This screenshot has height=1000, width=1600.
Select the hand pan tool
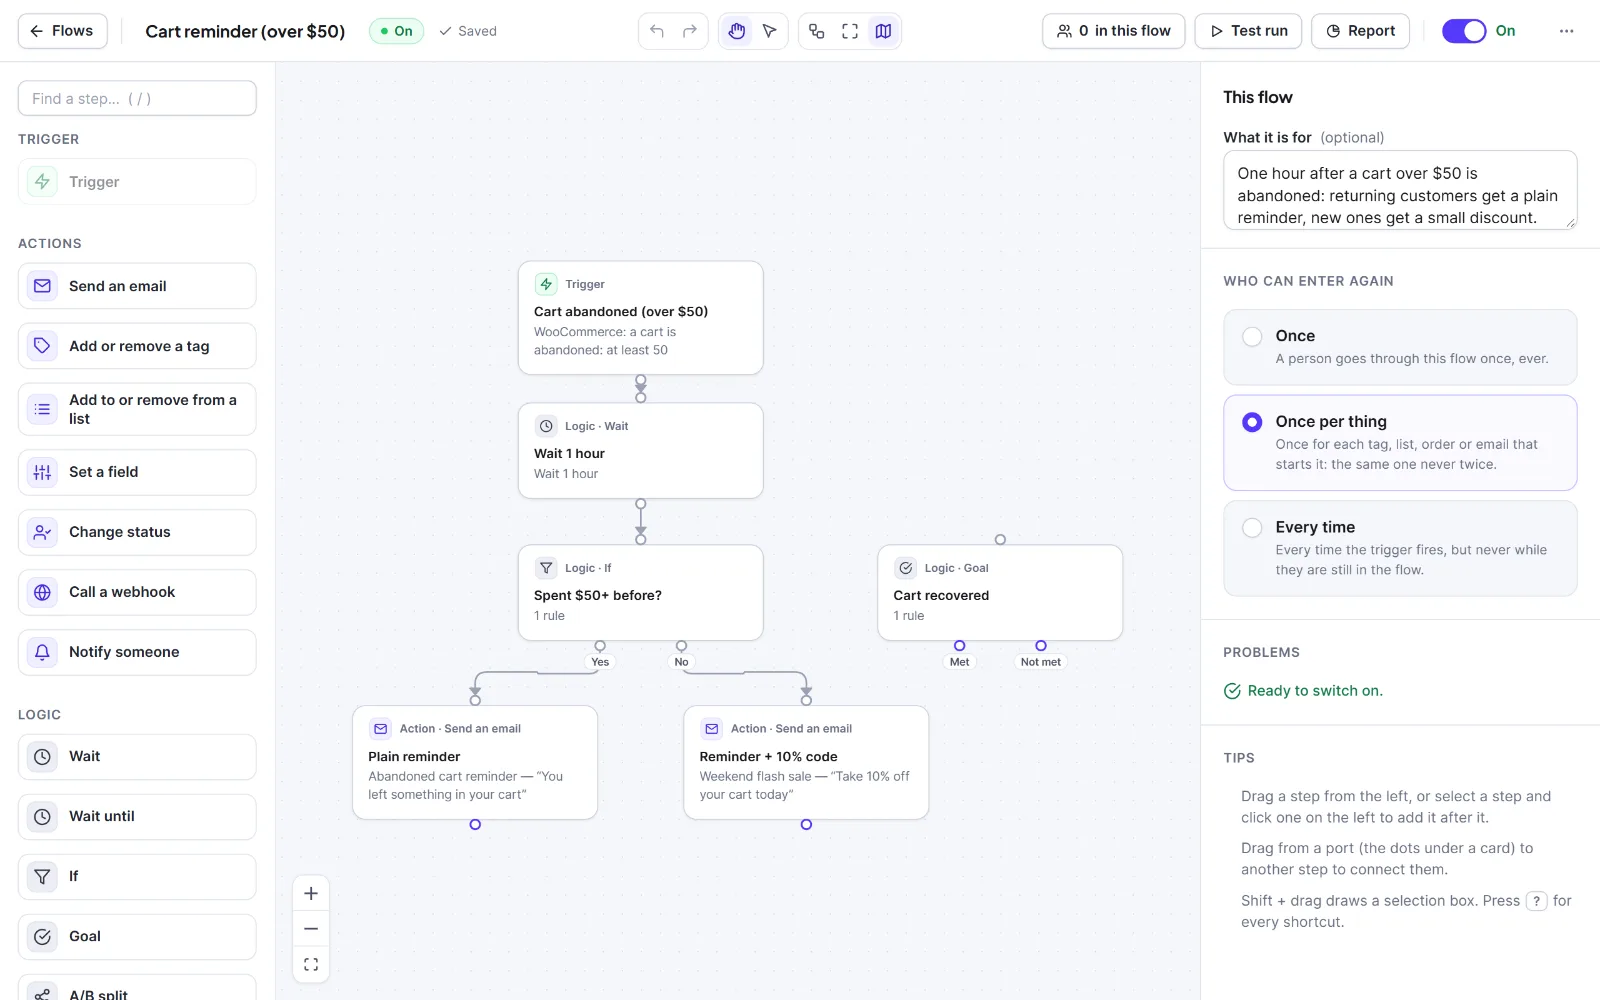pos(737,31)
